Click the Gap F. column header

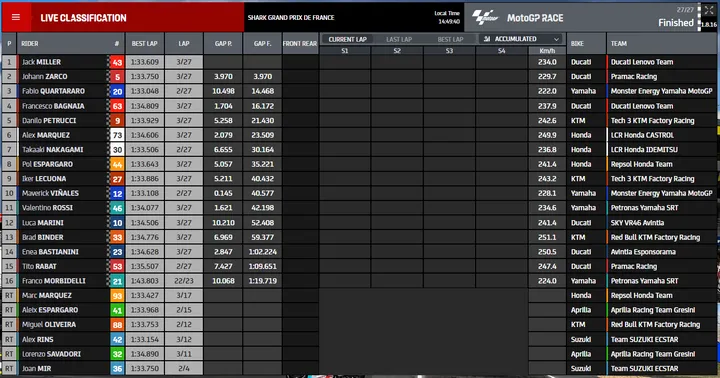click(x=263, y=44)
